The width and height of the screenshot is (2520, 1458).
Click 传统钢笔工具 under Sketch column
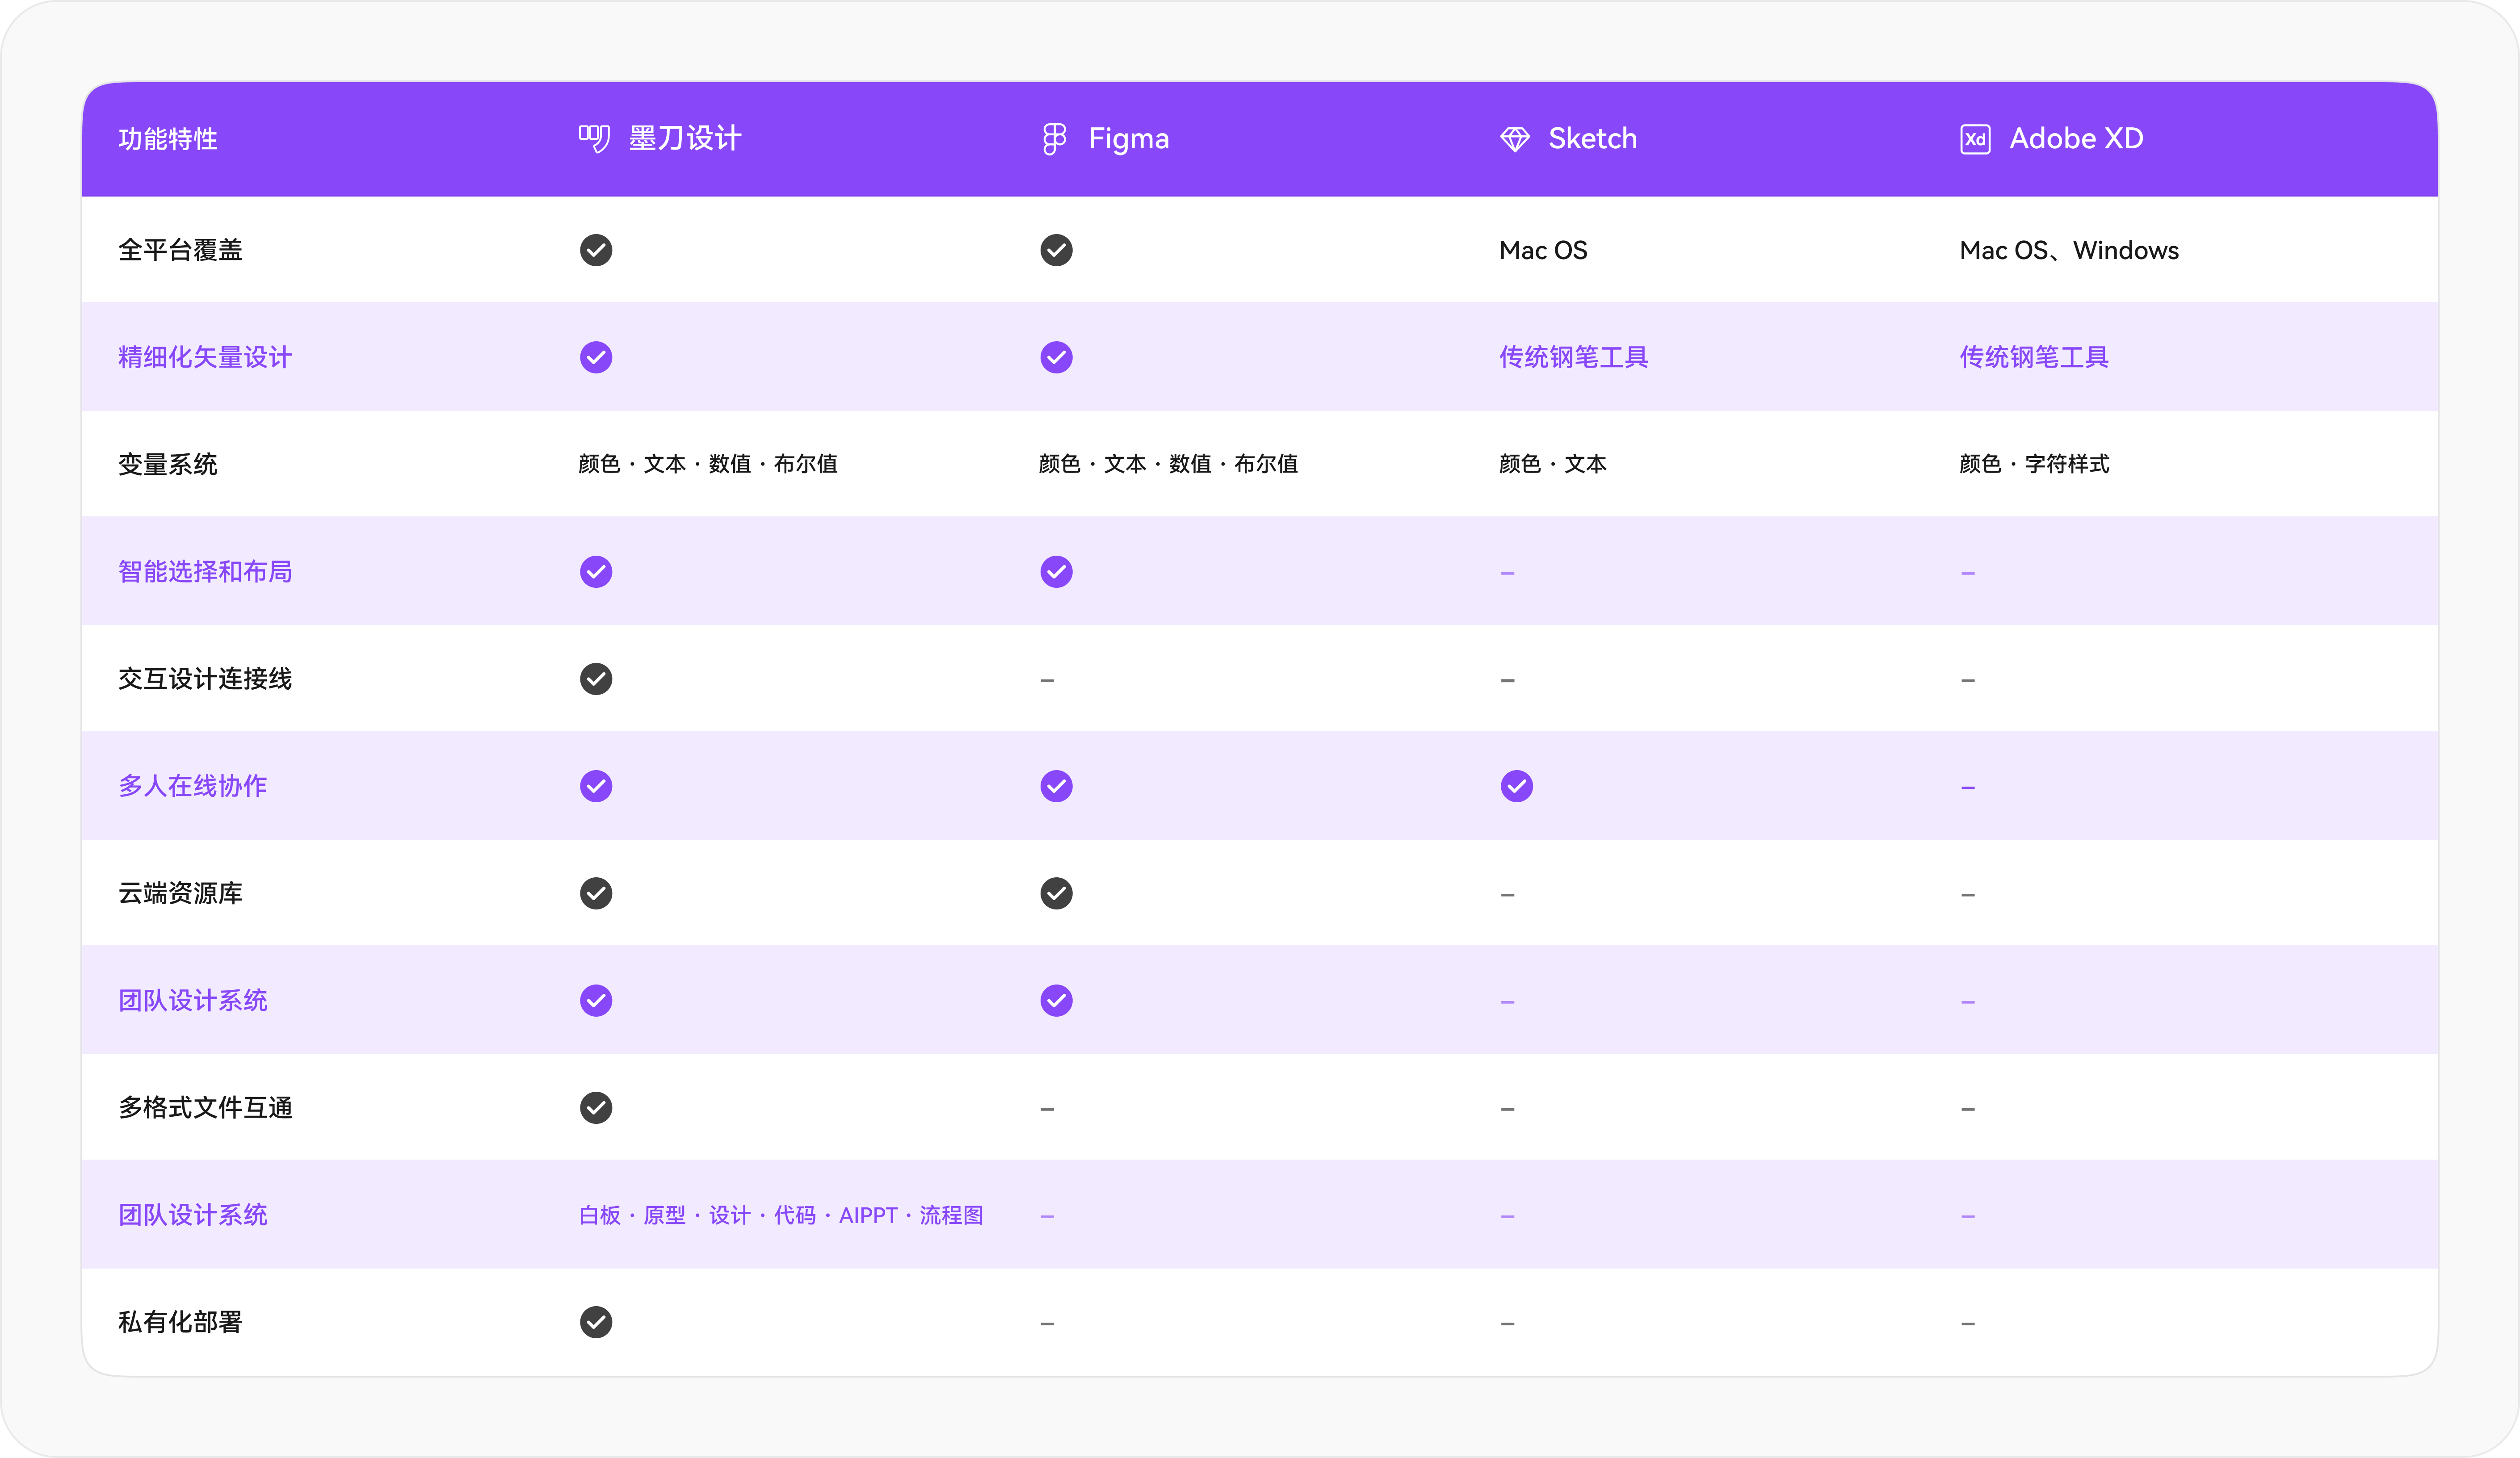pyautogui.click(x=1573, y=357)
